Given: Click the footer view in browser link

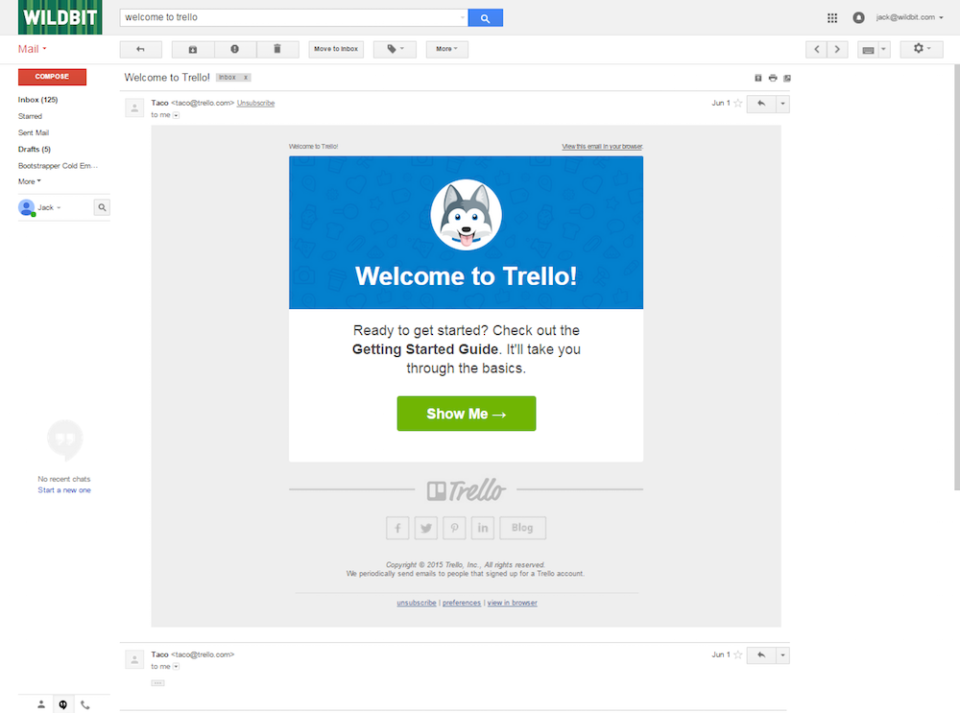Looking at the screenshot, I should pyautogui.click(x=512, y=603).
